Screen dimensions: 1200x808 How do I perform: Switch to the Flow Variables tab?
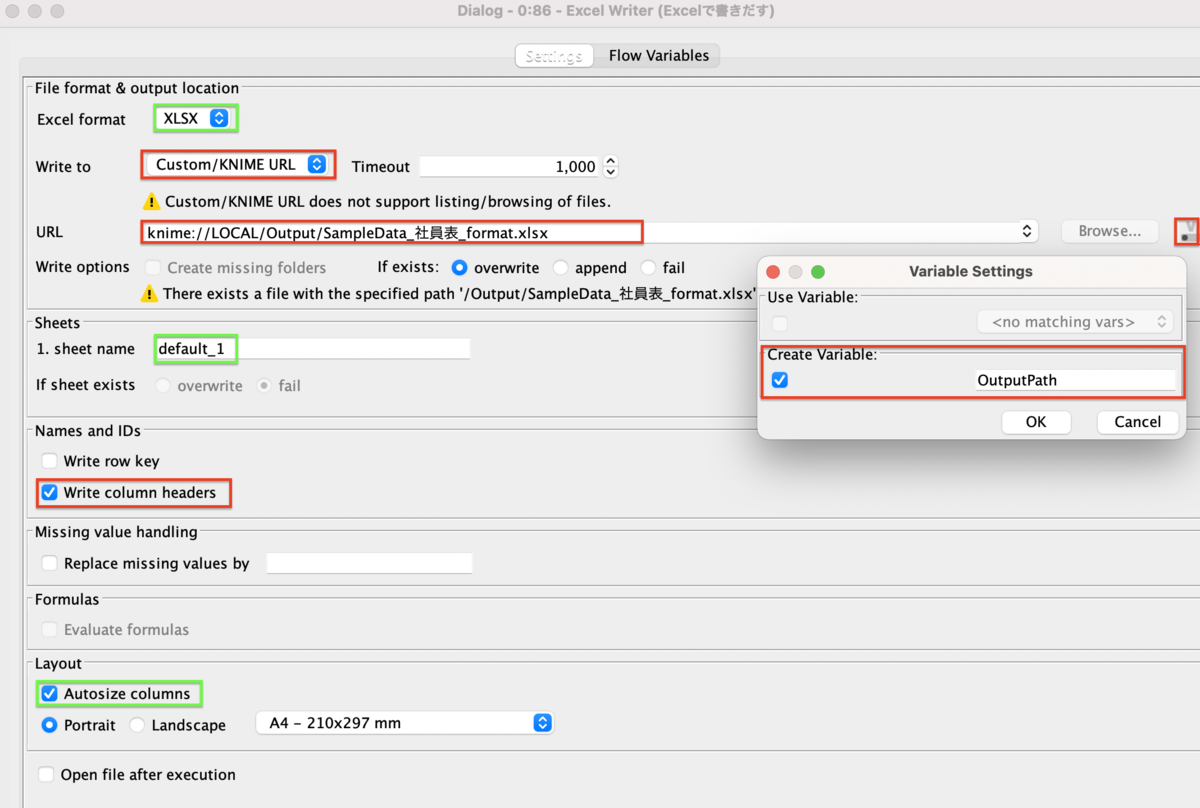[659, 56]
